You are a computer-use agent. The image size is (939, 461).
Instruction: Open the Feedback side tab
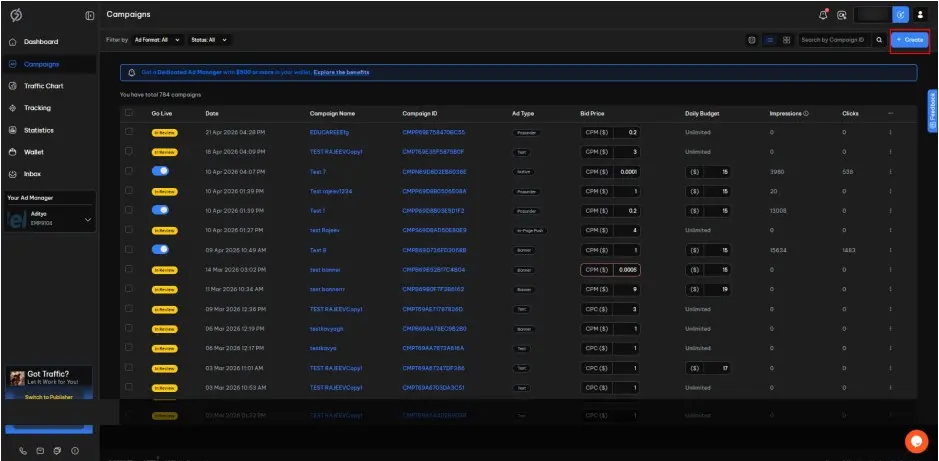(x=932, y=111)
